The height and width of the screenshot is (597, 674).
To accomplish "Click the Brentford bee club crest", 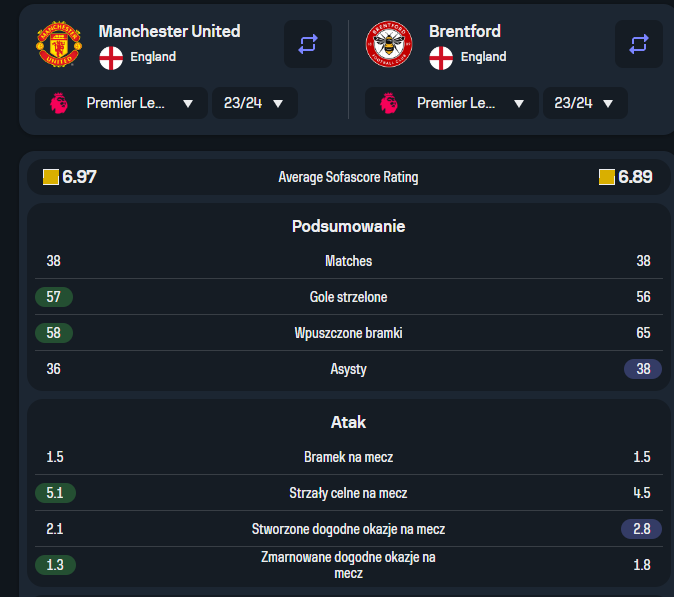I will [x=389, y=44].
